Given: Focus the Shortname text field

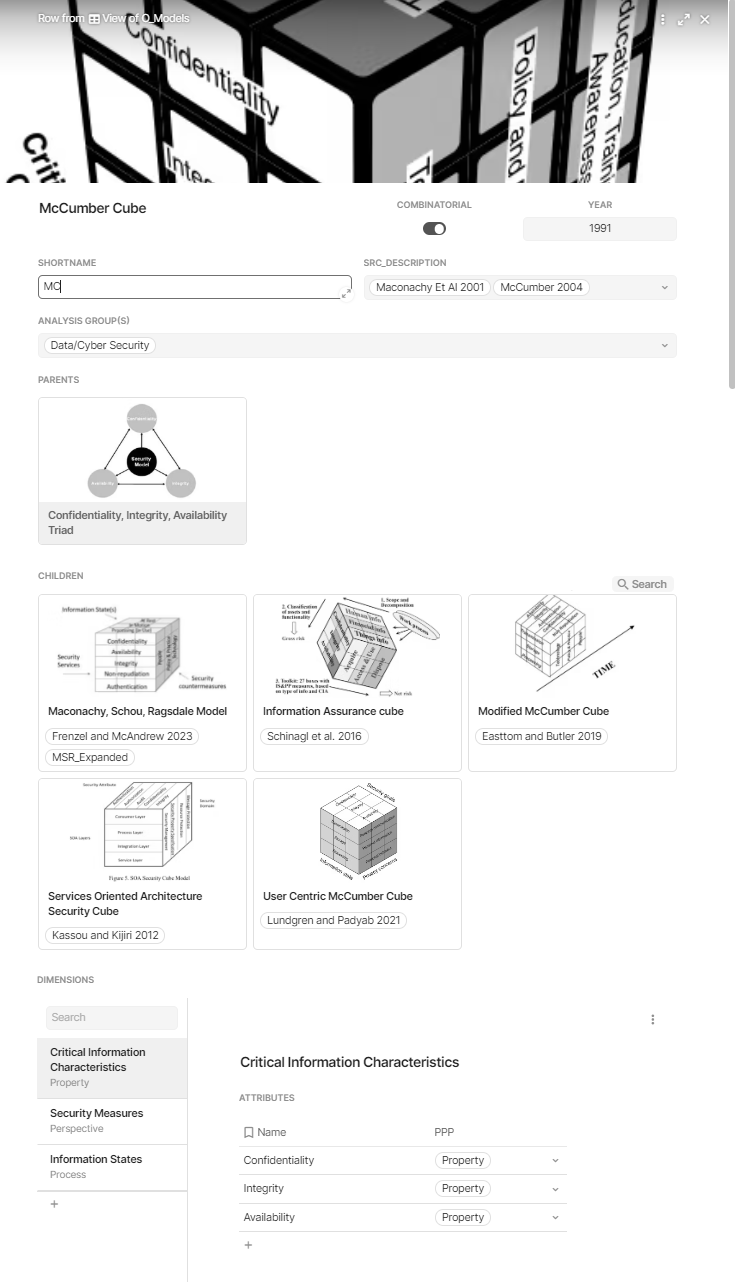Looking at the screenshot, I should [x=194, y=287].
